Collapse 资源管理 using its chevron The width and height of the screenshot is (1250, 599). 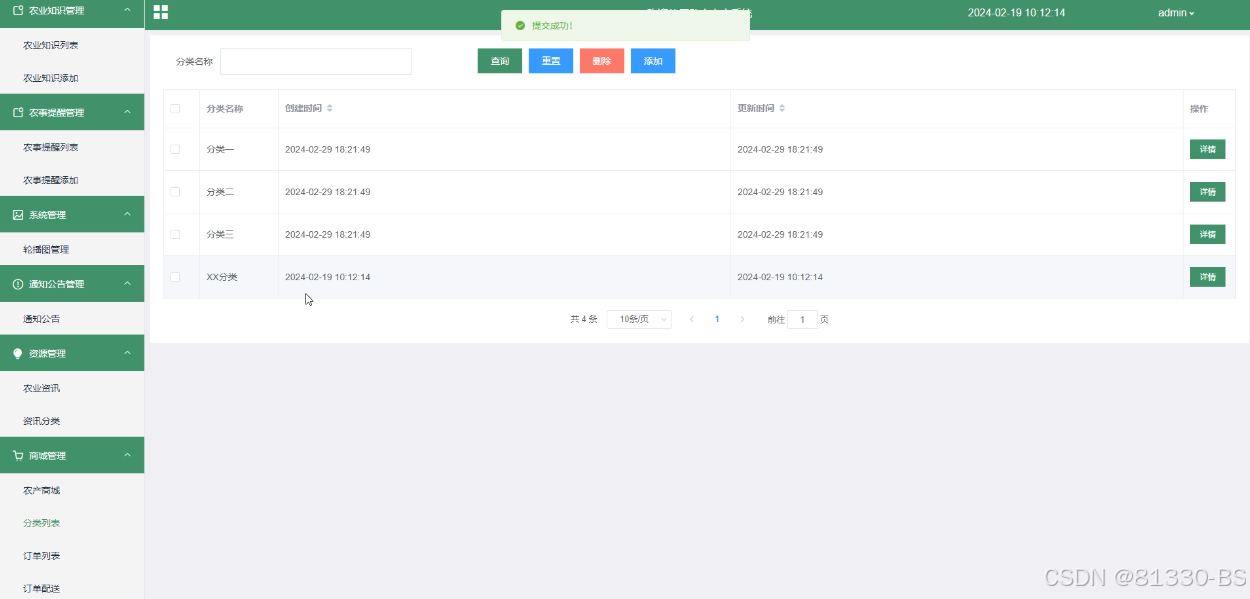click(x=127, y=353)
